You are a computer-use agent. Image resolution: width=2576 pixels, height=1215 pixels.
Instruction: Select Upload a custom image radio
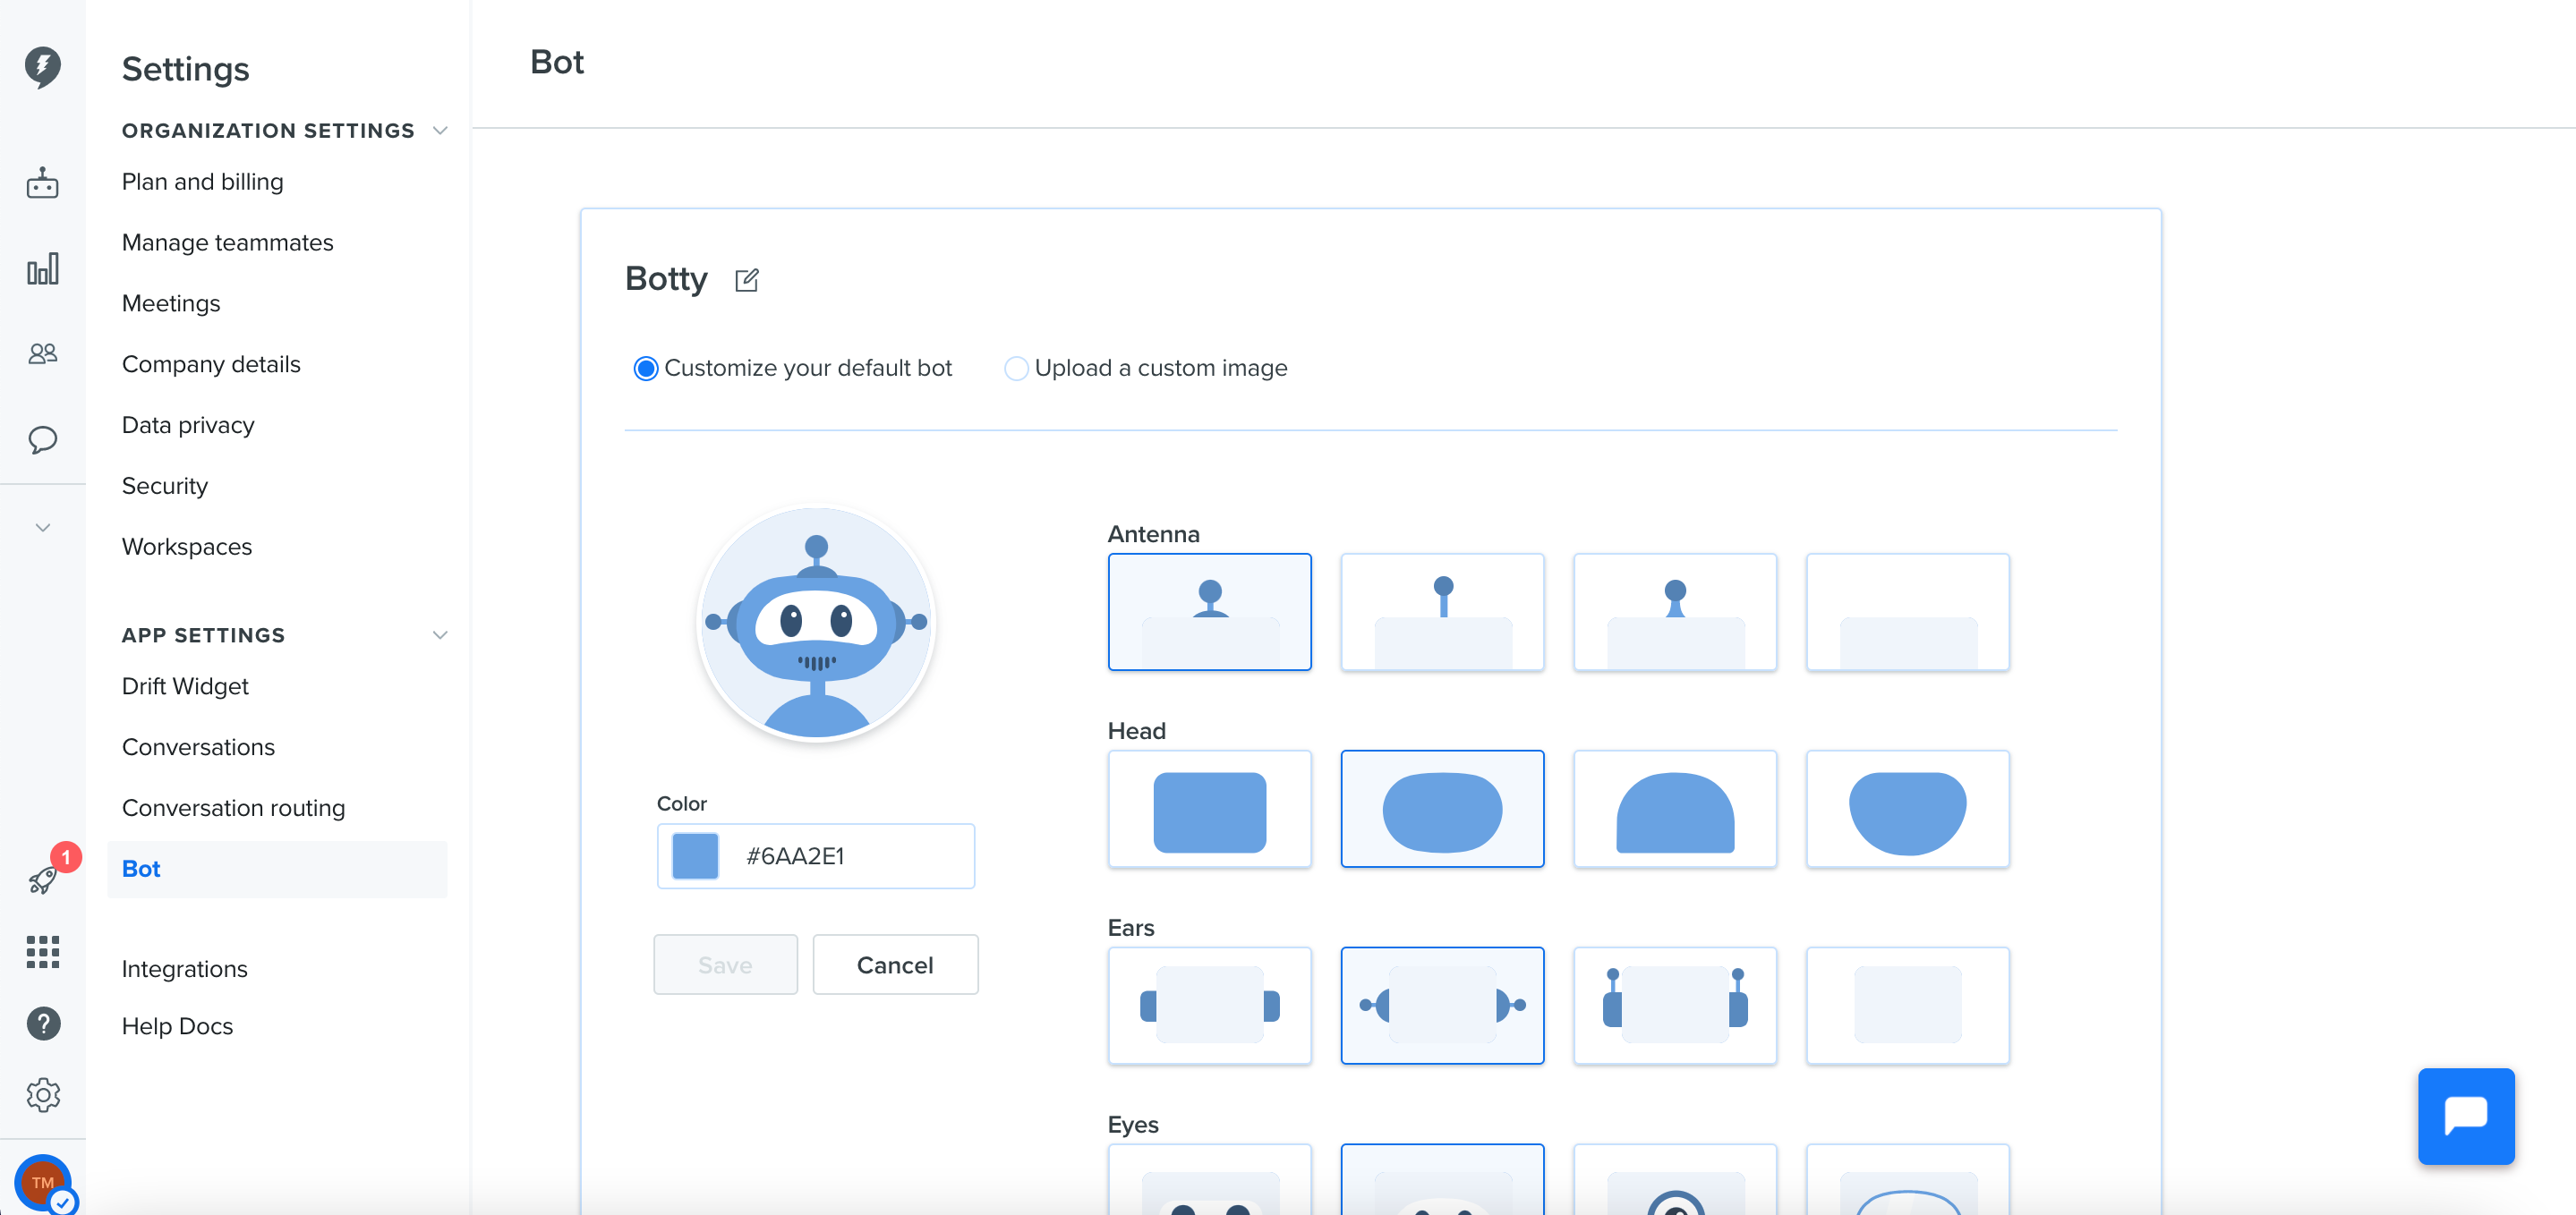[x=1015, y=369]
